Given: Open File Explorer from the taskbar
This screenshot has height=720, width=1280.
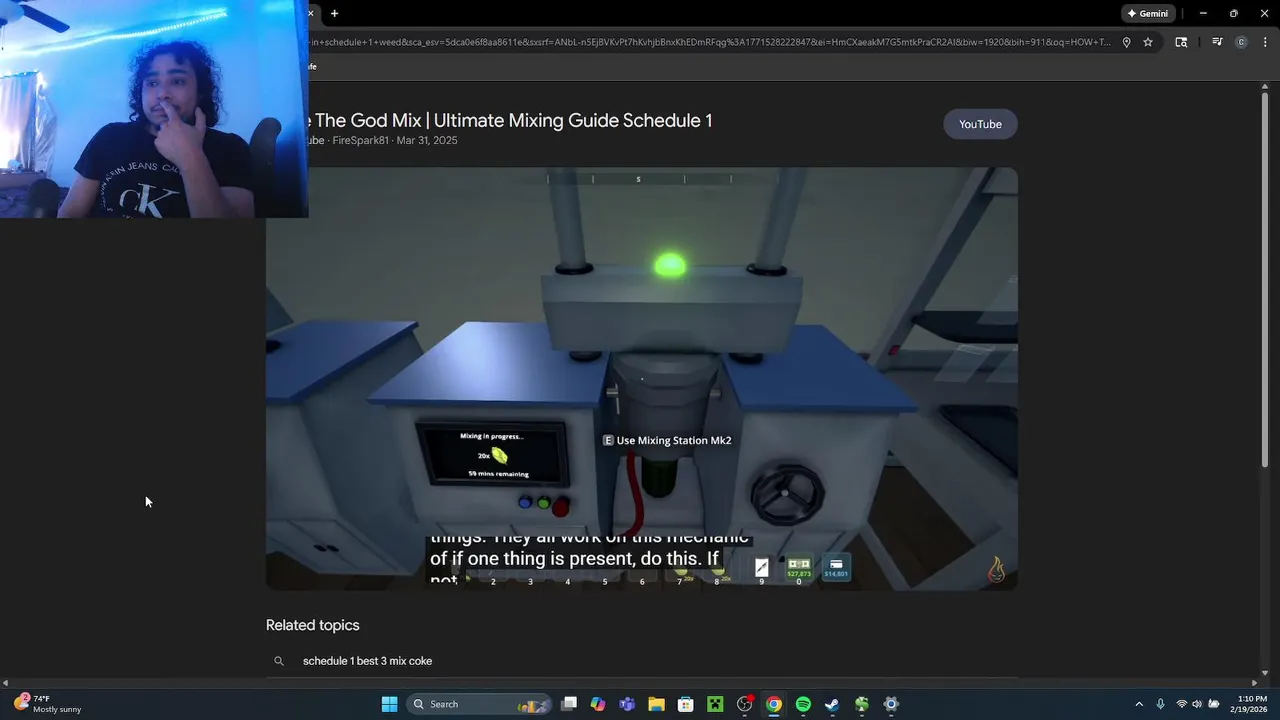Looking at the screenshot, I should [x=656, y=704].
